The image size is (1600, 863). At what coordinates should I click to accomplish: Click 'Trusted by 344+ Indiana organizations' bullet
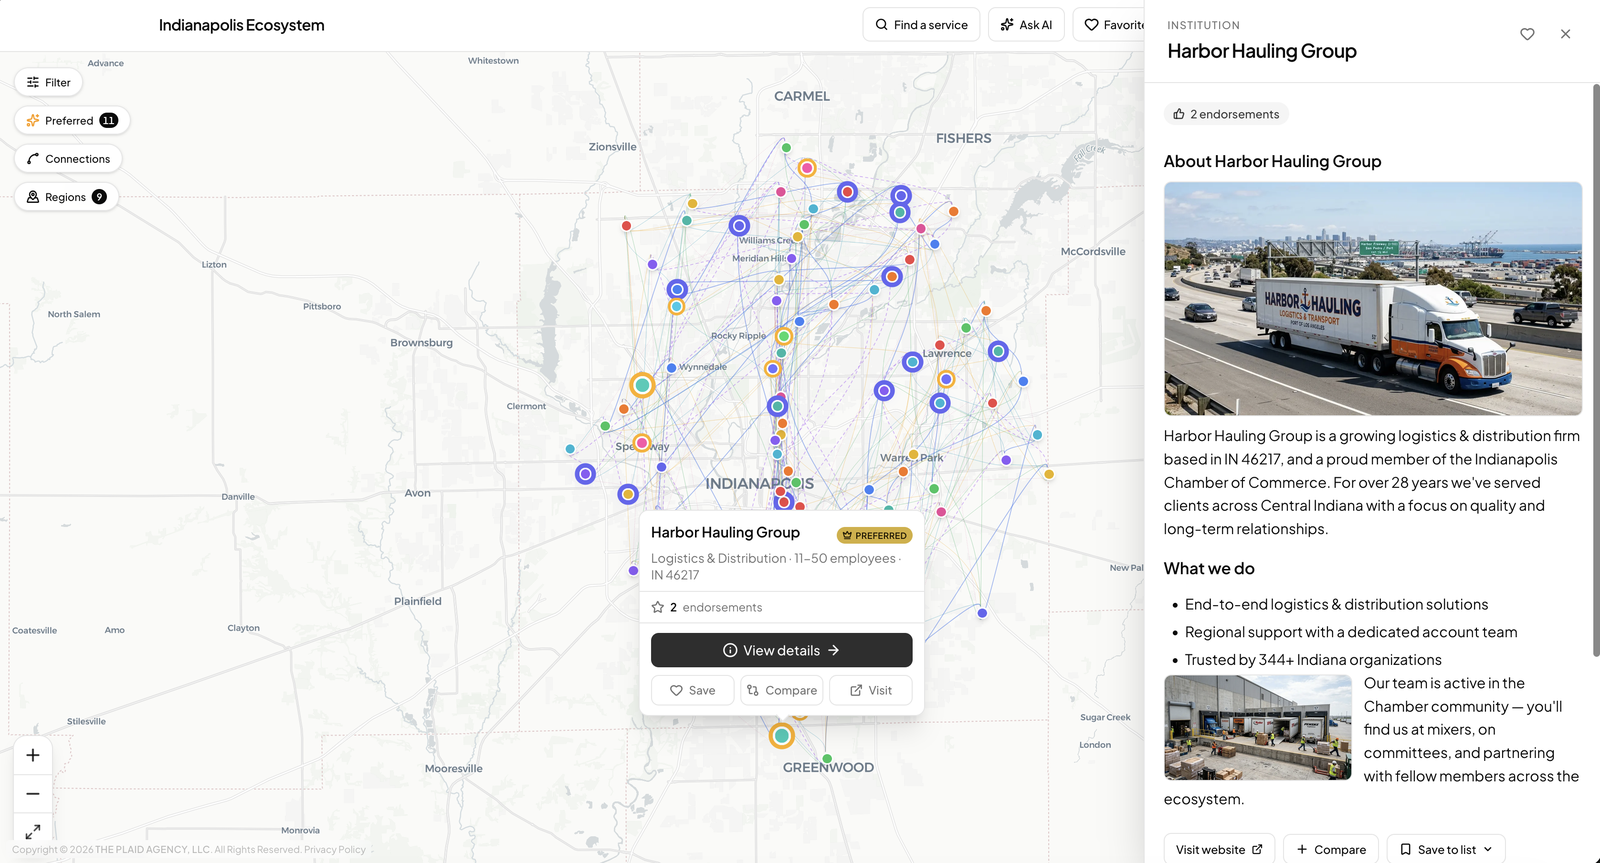(1313, 660)
